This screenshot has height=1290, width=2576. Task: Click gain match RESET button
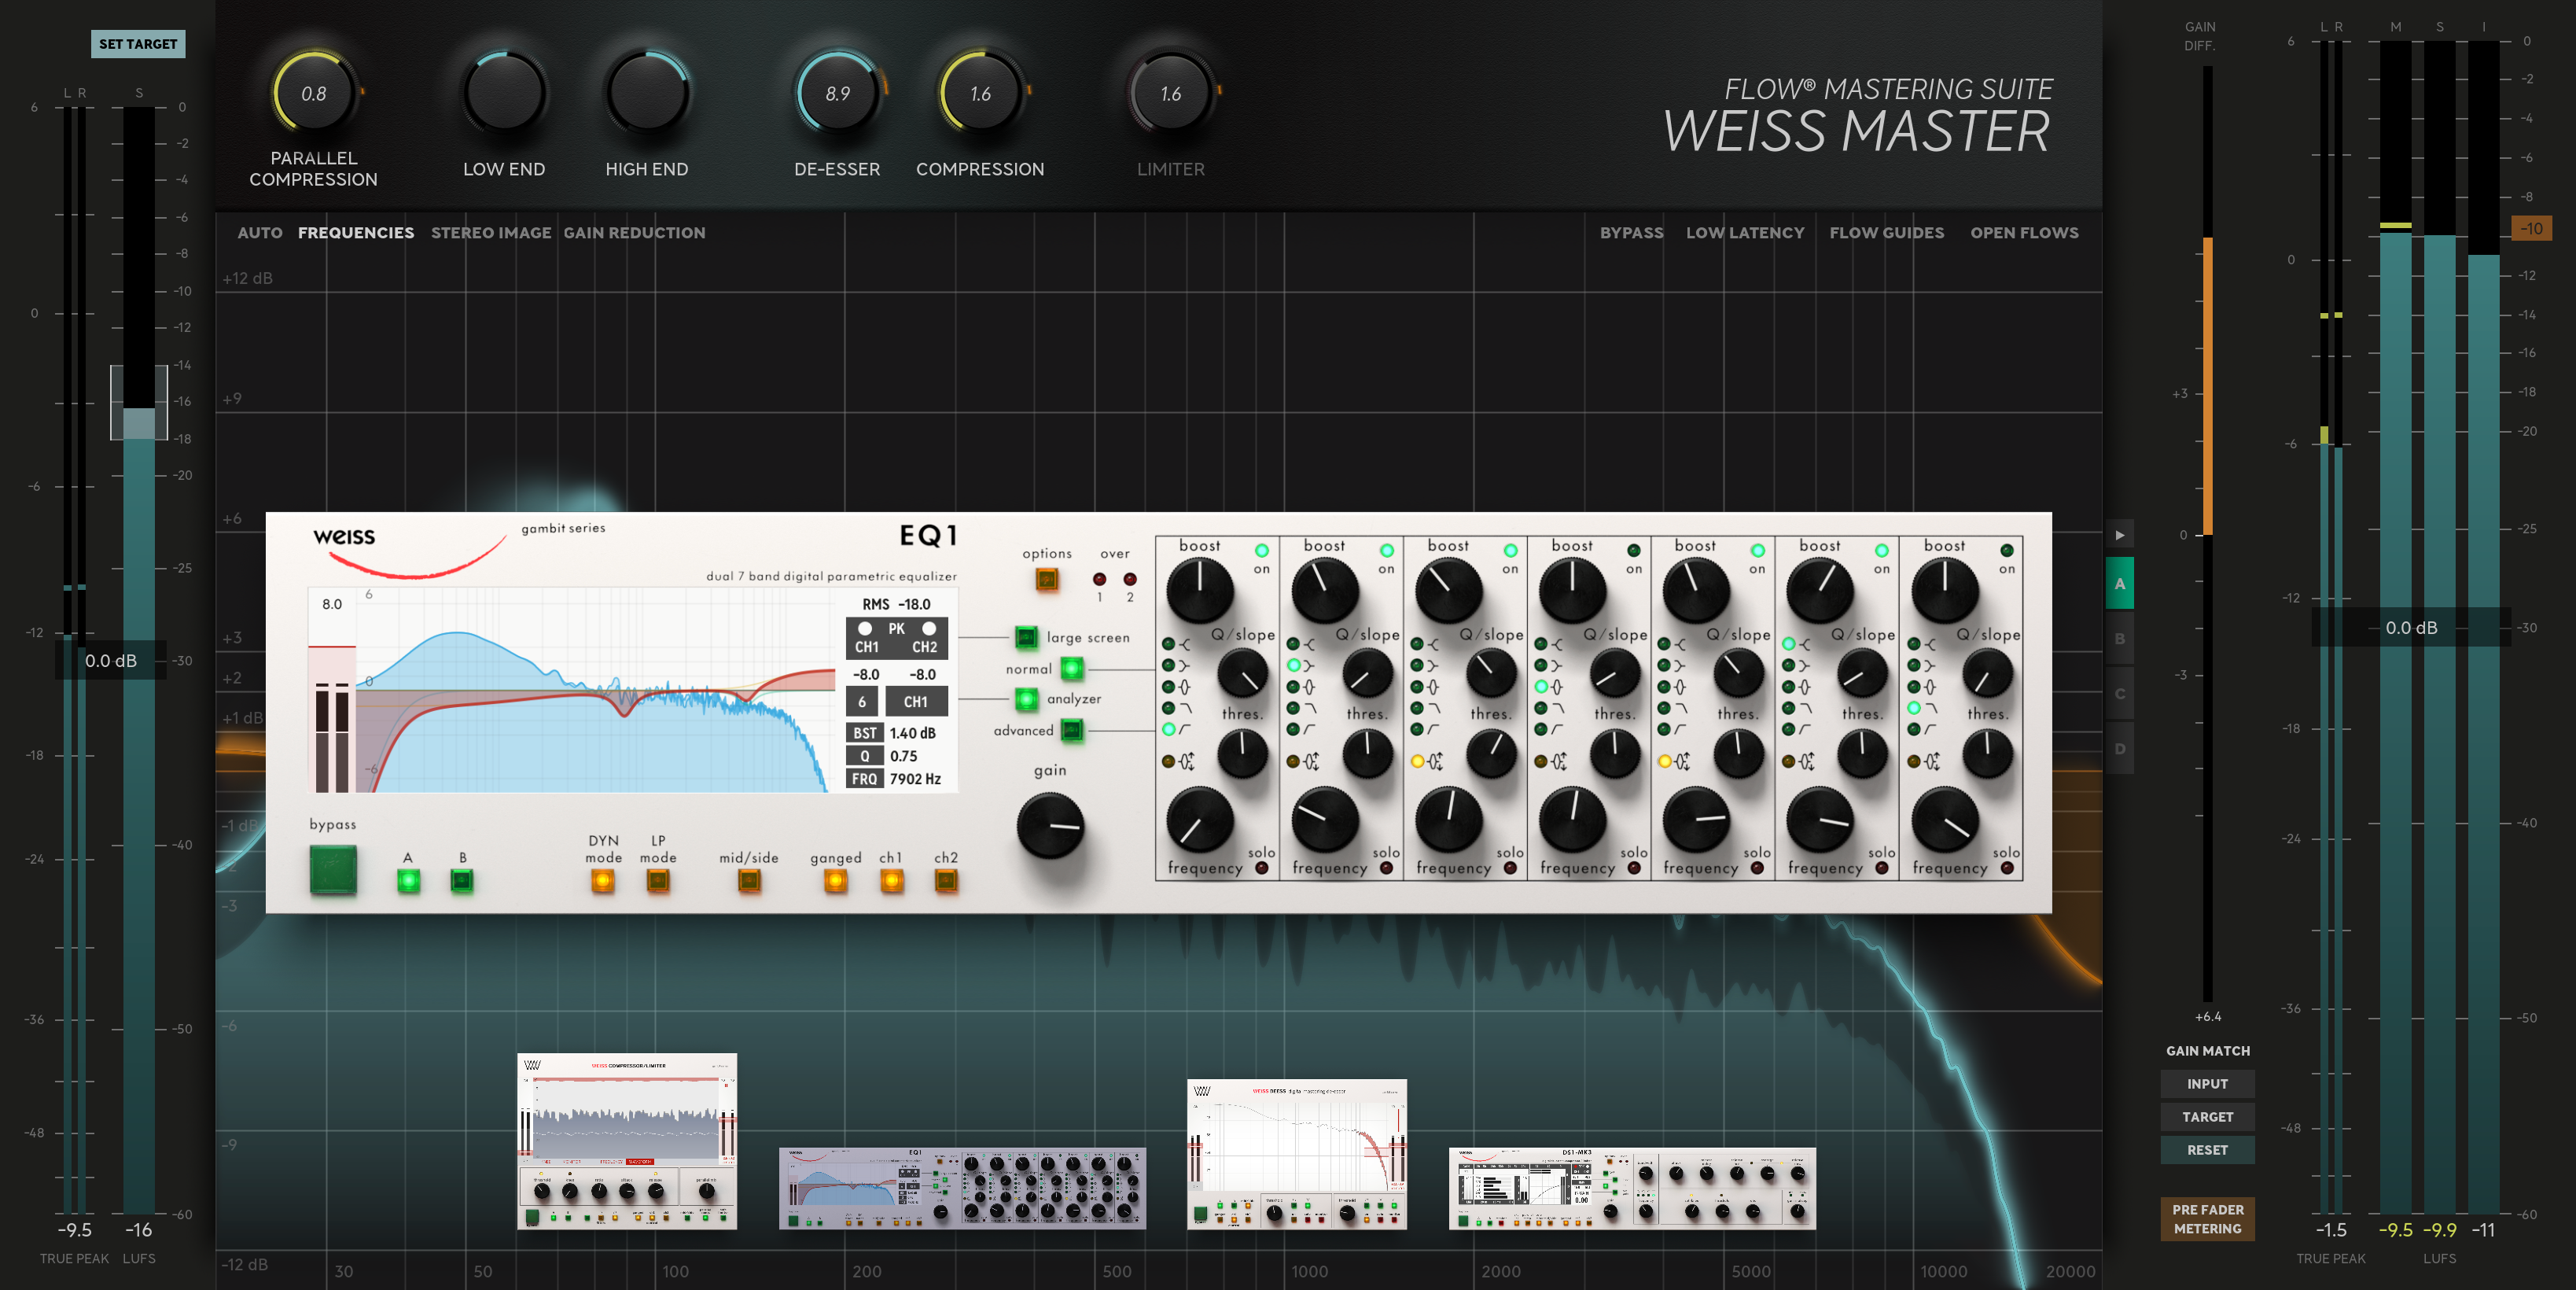pyautogui.click(x=2207, y=1150)
